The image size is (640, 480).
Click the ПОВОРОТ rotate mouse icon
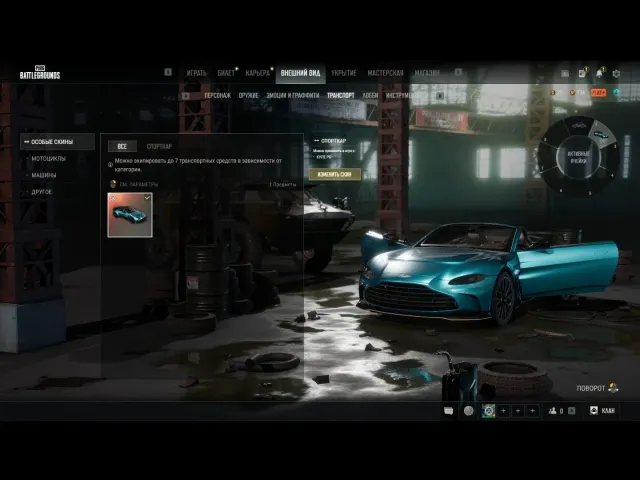(613, 388)
